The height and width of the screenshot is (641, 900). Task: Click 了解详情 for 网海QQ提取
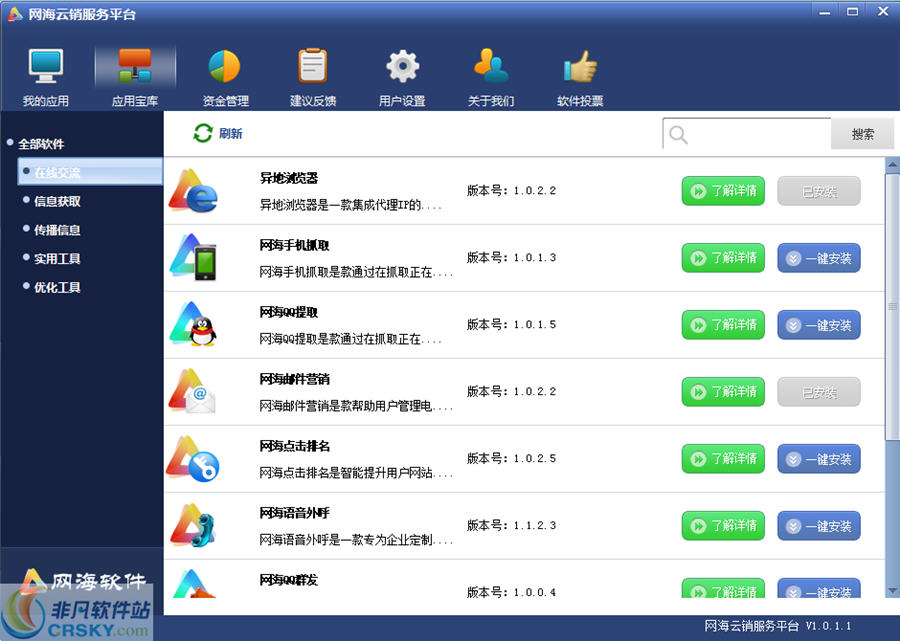point(723,325)
